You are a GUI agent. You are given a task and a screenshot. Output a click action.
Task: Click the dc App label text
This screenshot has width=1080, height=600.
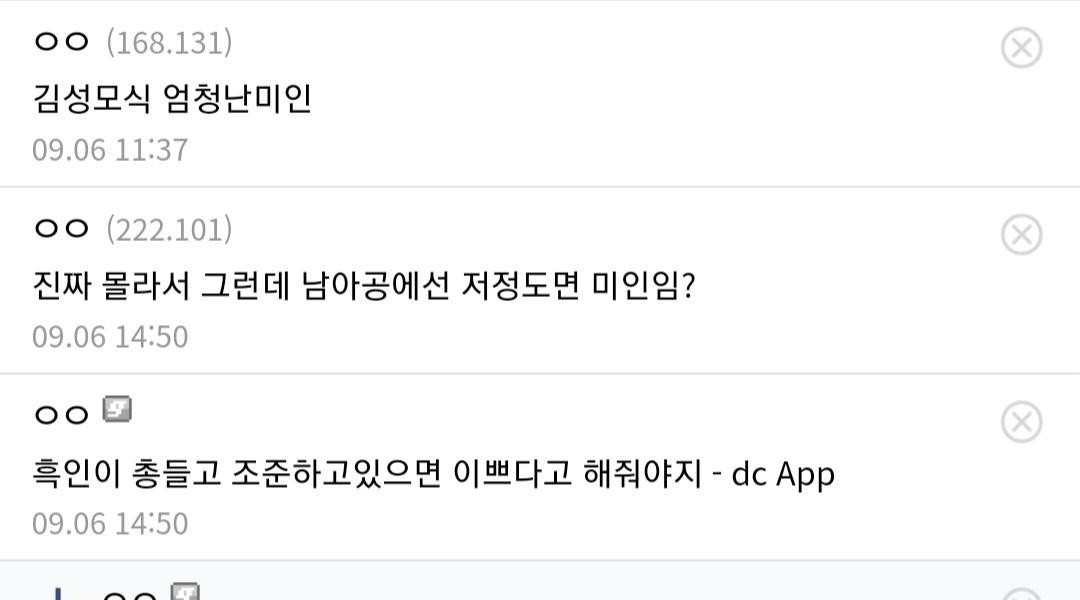(783, 474)
